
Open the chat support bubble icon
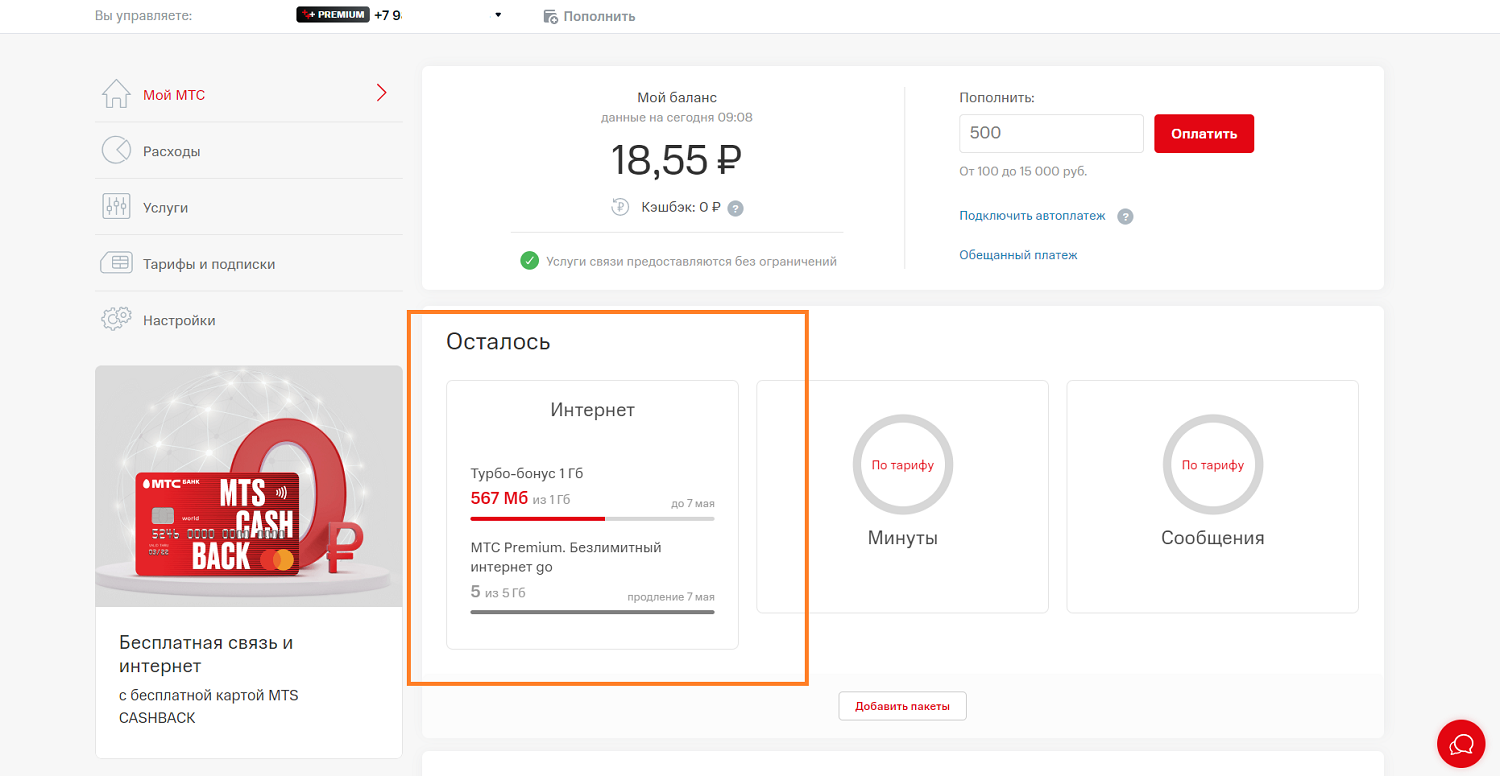[1462, 743]
